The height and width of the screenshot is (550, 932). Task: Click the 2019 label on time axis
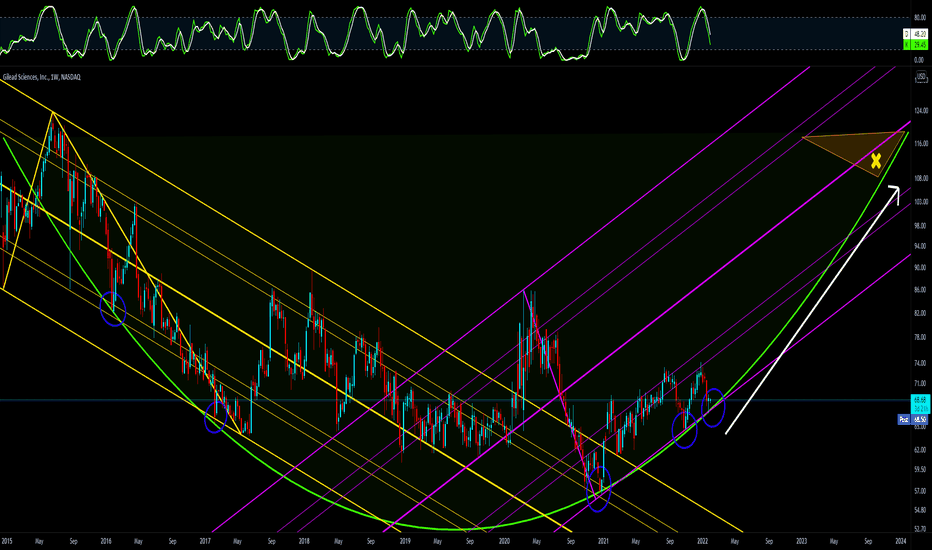pyautogui.click(x=405, y=542)
